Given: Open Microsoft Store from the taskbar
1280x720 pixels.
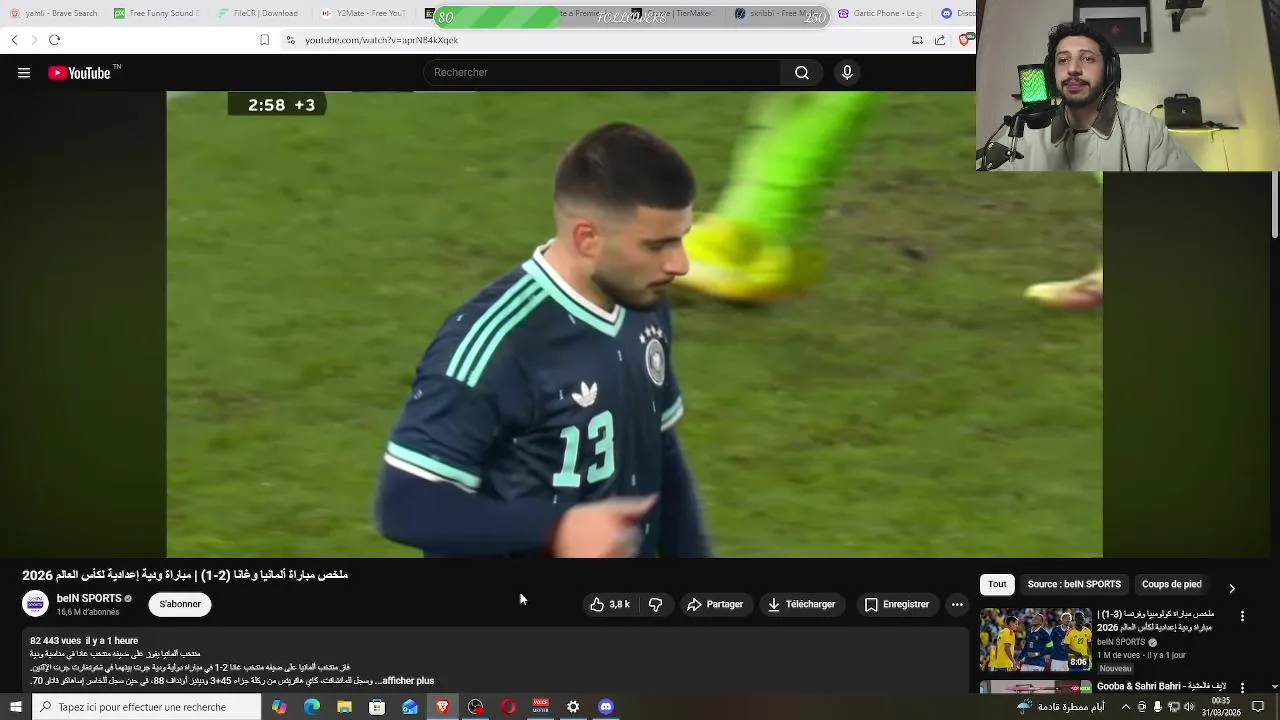Looking at the screenshot, I should click(377, 707).
